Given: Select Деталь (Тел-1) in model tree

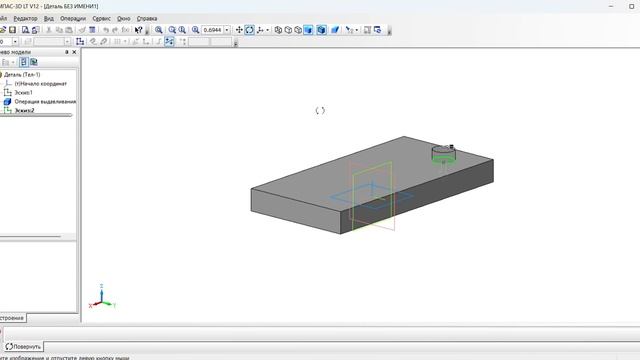Looking at the screenshot, I should pyautogui.click(x=22, y=75).
